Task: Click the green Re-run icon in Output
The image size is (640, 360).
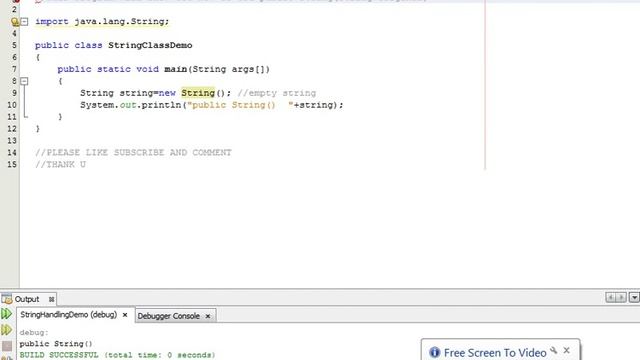Action: coord(7,314)
